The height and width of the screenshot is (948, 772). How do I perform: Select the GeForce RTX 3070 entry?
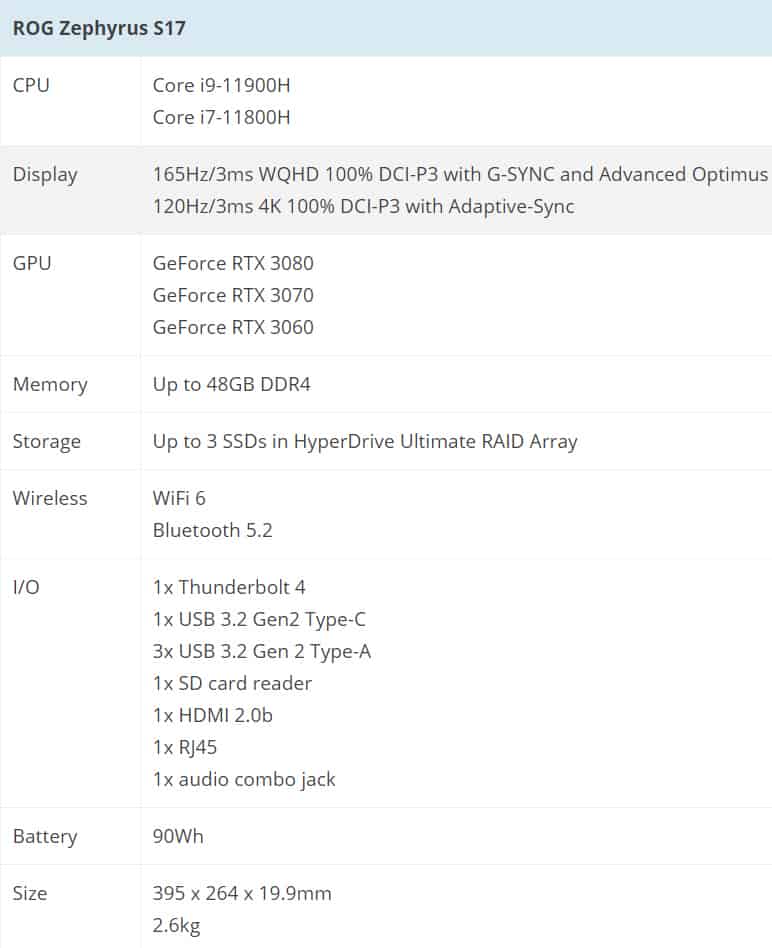pyautogui.click(x=233, y=296)
